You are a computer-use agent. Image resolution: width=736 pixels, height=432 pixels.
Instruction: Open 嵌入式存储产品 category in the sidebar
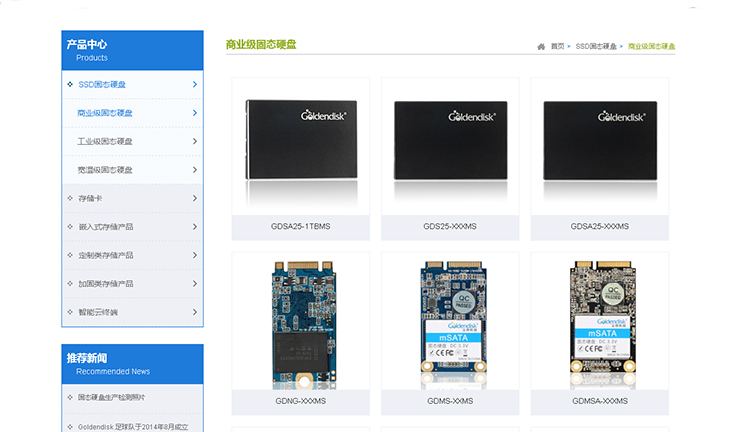click(x=106, y=227)
